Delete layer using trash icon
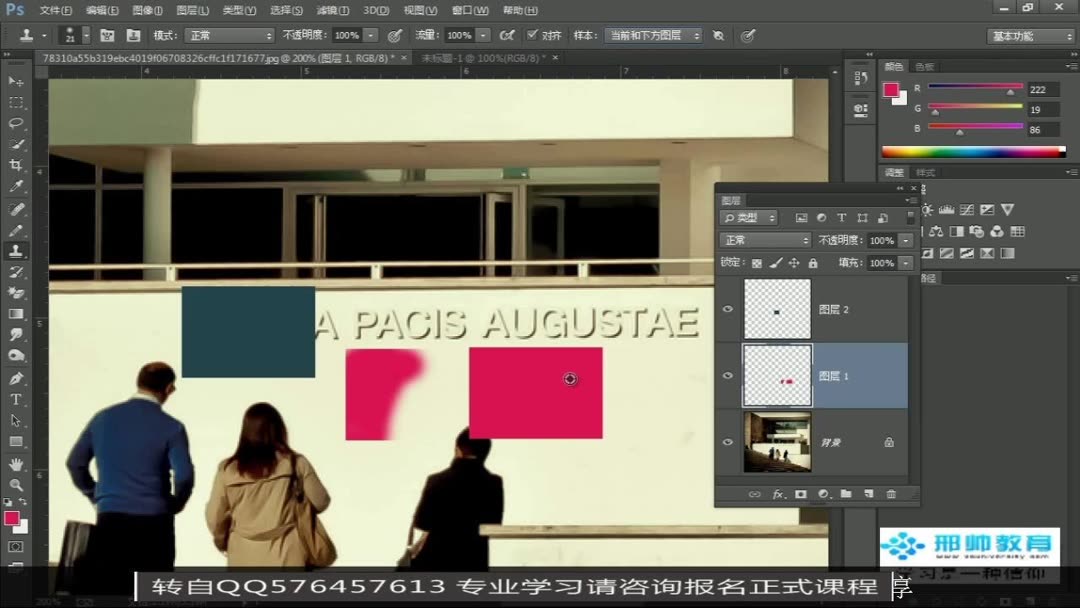 [x=891, y=494]
